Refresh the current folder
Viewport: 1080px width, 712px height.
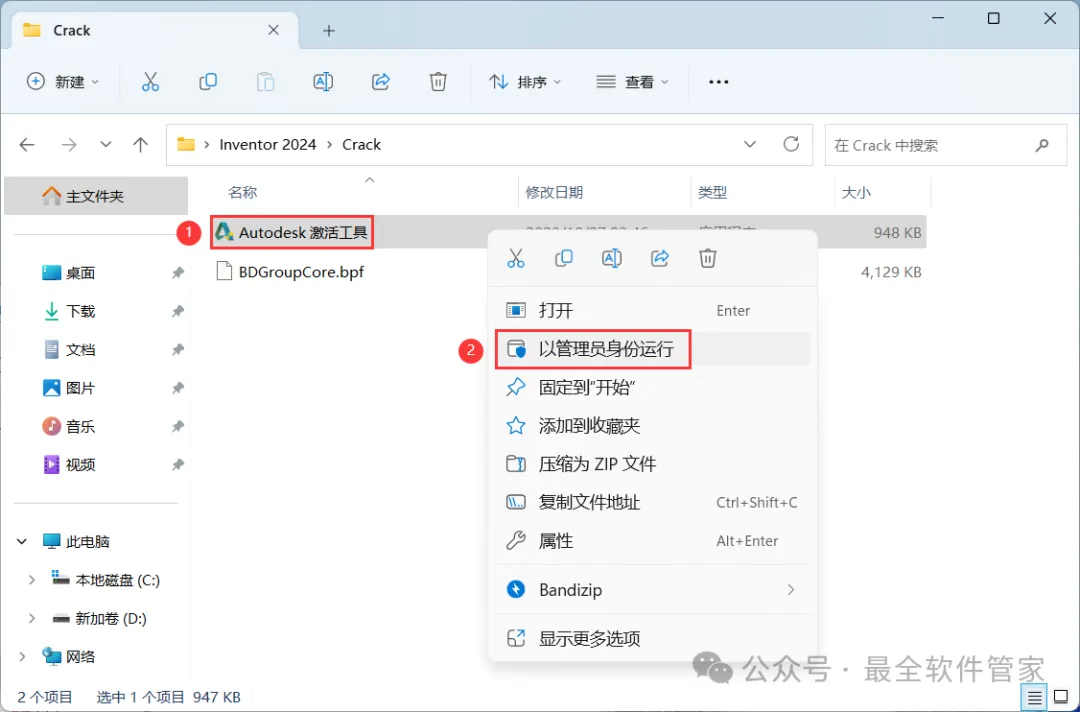tap(791, 144)
